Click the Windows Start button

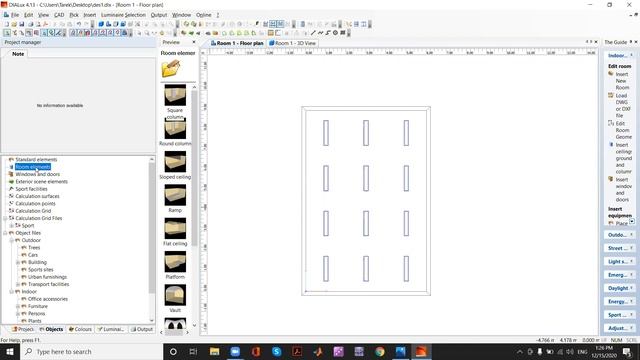click(9, 351)
